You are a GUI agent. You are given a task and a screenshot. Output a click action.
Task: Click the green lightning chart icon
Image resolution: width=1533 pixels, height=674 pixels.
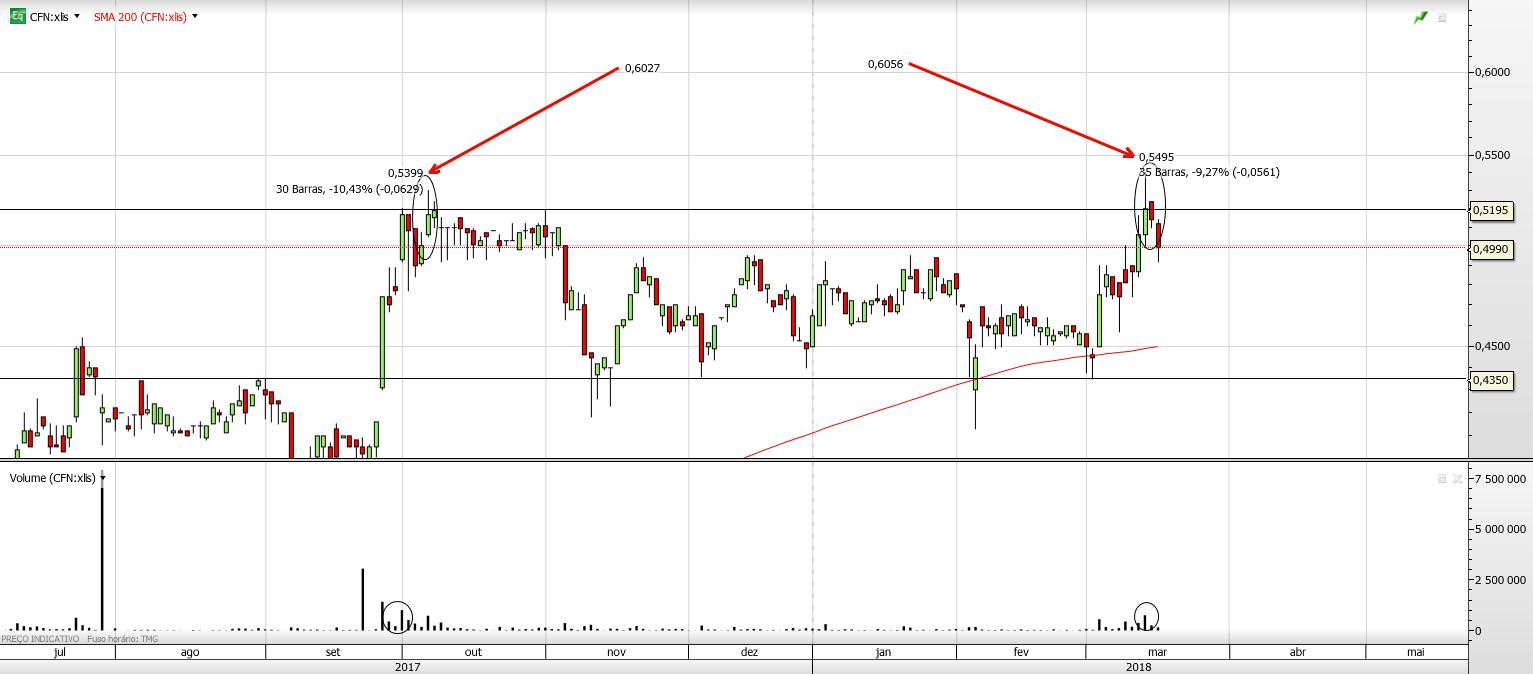click(x=1420, y=17)
